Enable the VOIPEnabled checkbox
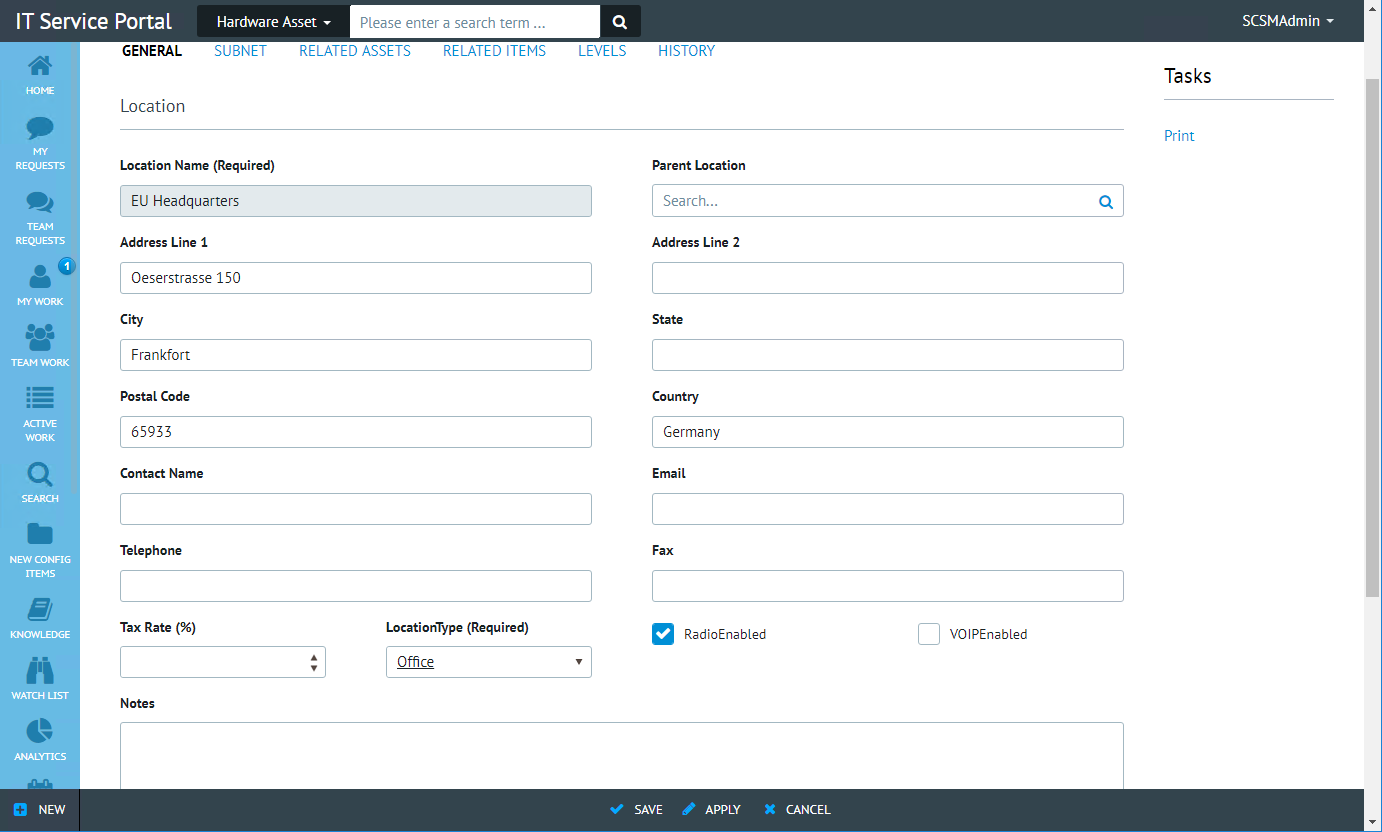This screenshot has height=832, width=1382. pyautogui.click(x=929, y=634)
